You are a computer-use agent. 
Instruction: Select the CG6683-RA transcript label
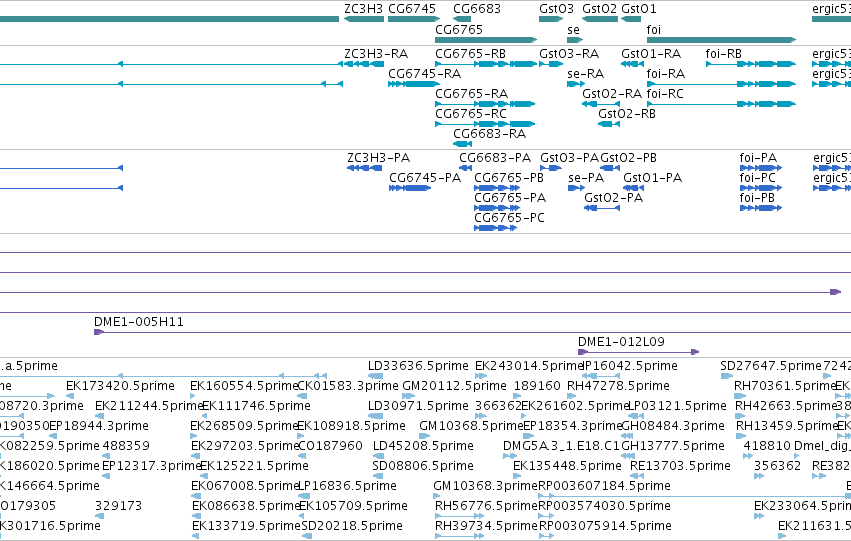tap(490, 134)
